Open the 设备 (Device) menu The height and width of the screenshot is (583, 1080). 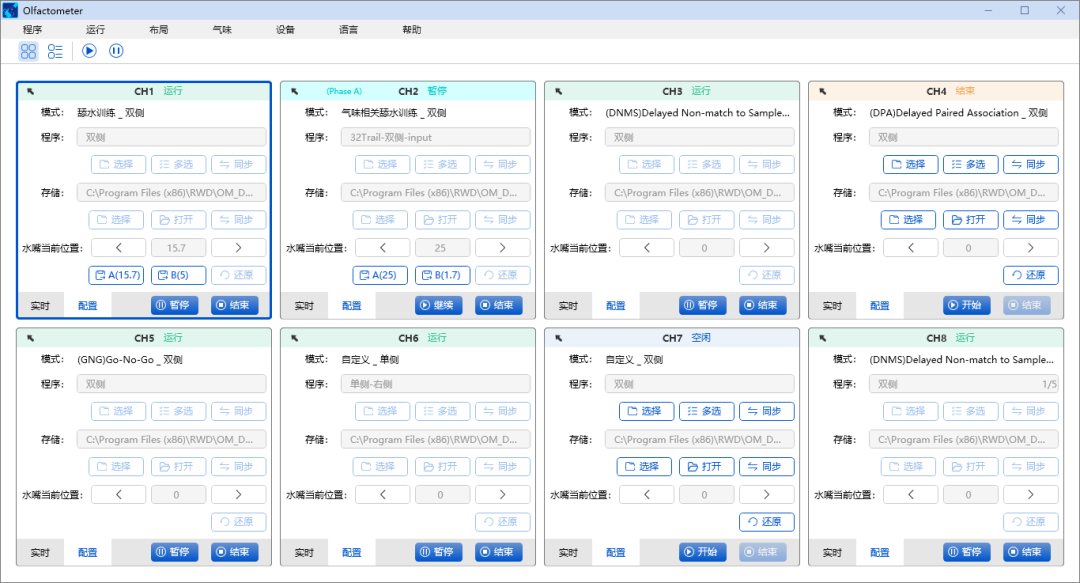tap(284, 29)
